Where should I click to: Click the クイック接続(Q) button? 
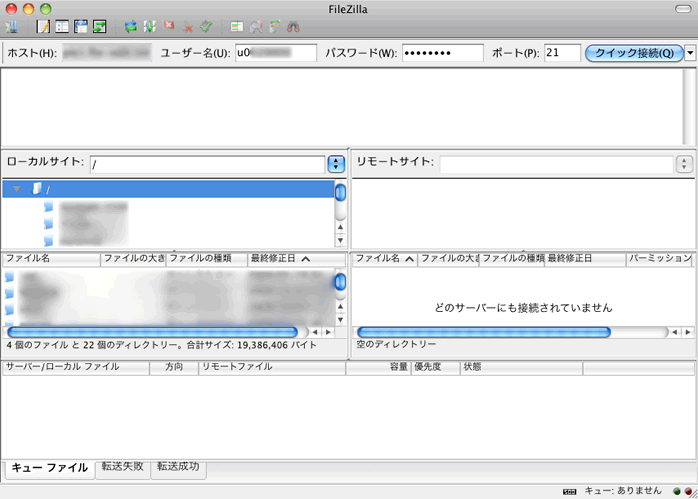point(634,53)
